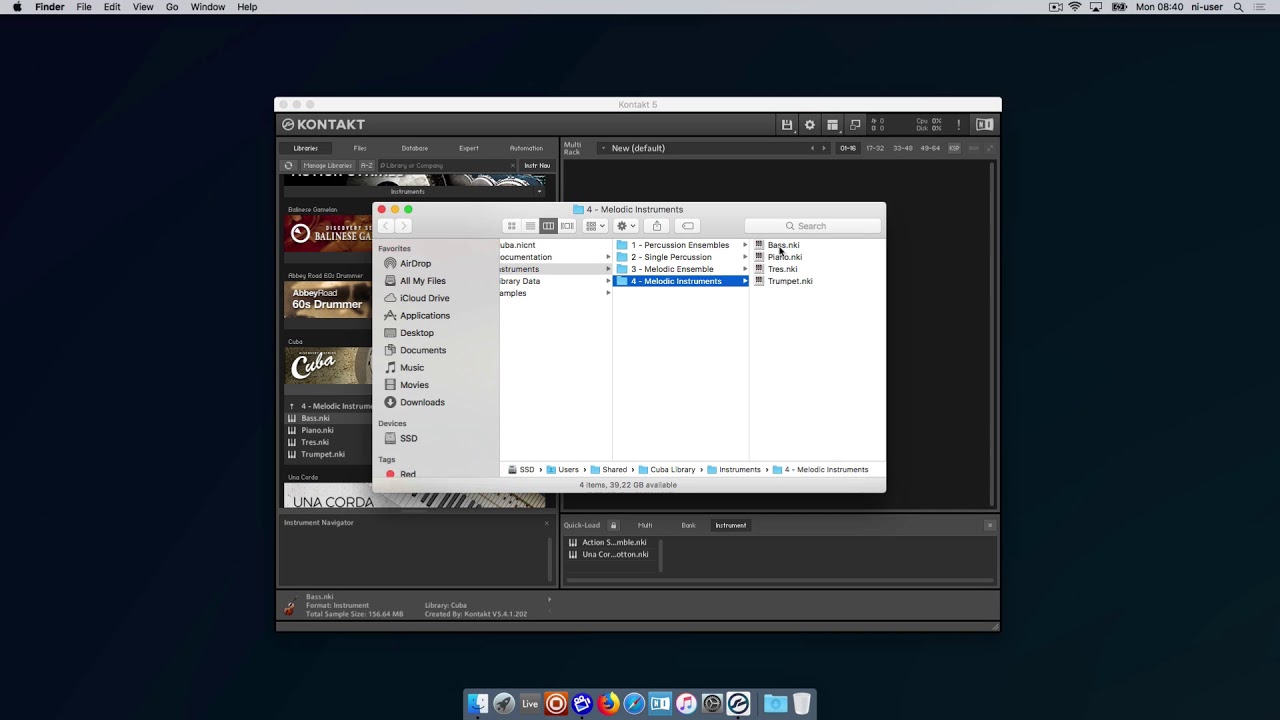Image resolution: width=1280 pixels, height=720 pixels.
Task: Toggle the Instr Nav button
Action: (x=537, y=165)
